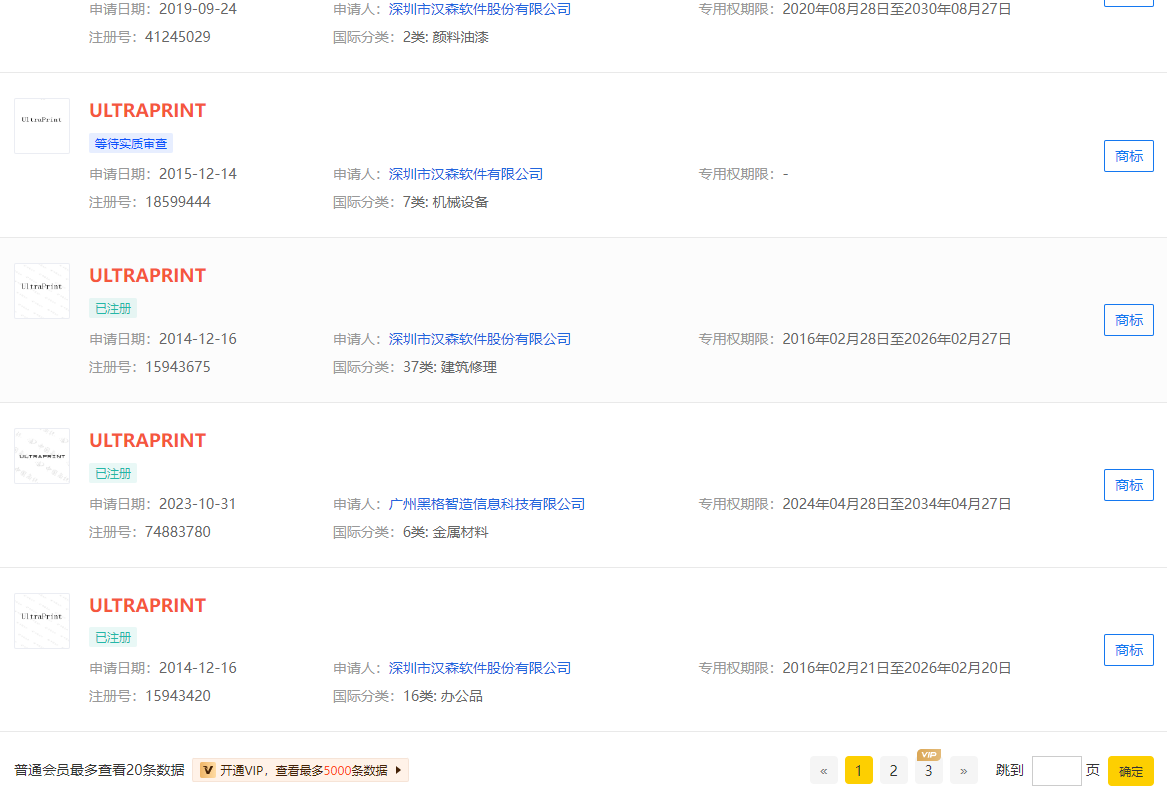The image size is (1167, 791).
Task: Focus the 跳到 page number input box
Action: (1056, 770)
